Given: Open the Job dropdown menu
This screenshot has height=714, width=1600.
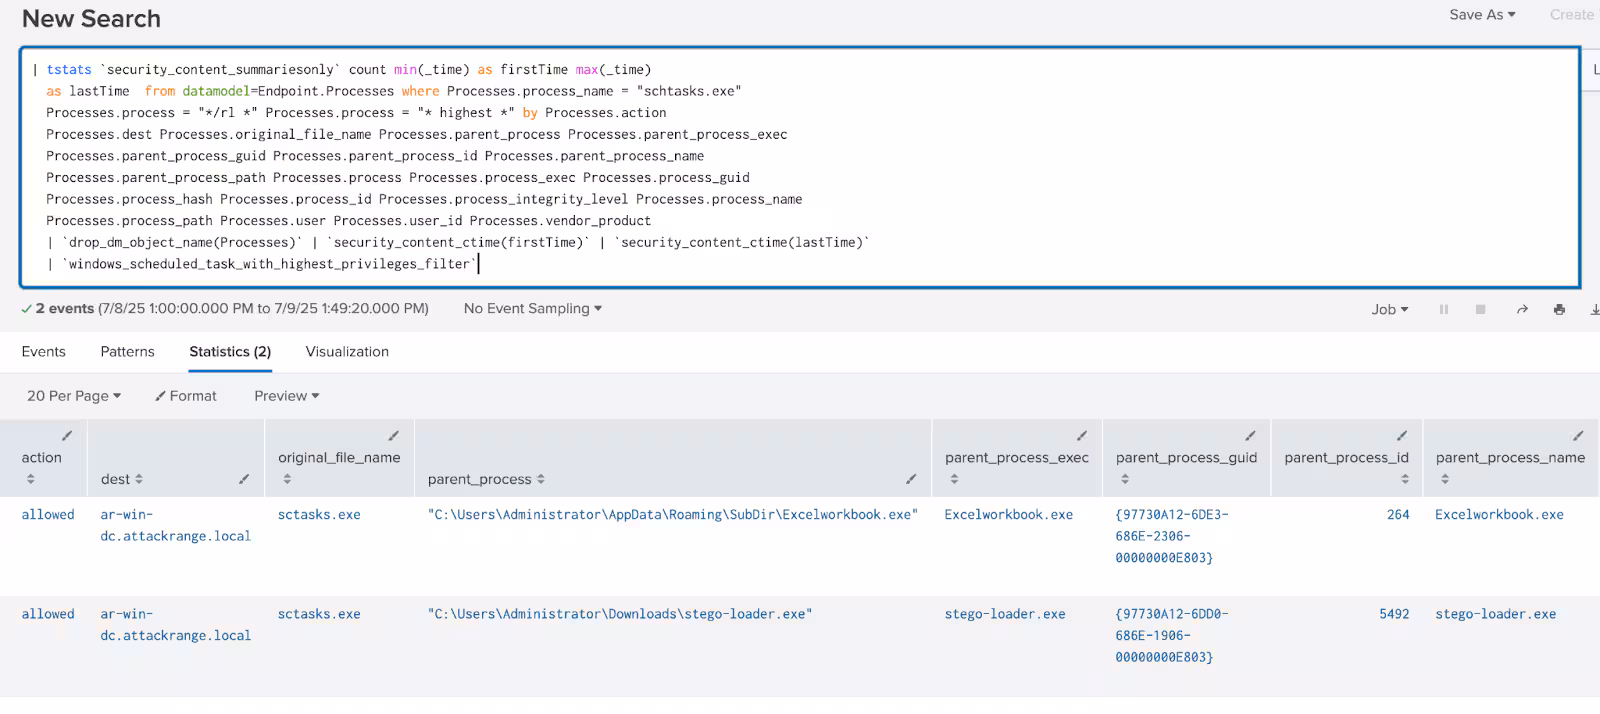Looking at the screenshot, I should click(x=1389, y=310).
